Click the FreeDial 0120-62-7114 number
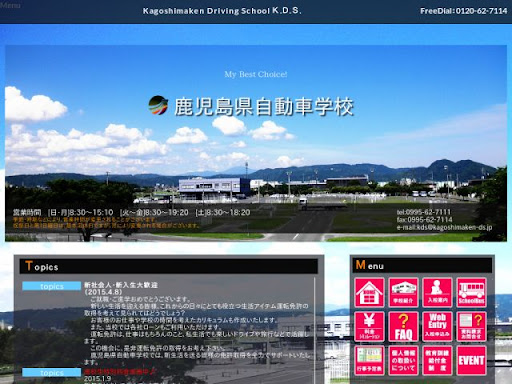The height and width of the screenshot is (384, 512). point(463,11)
